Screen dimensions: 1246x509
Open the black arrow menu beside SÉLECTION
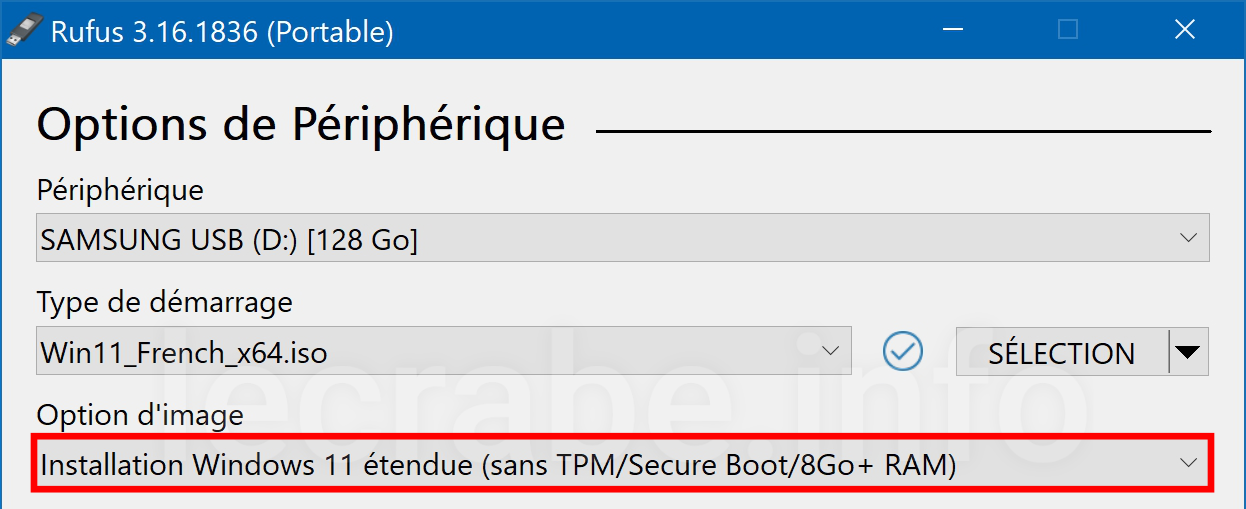coord(1188,352)
